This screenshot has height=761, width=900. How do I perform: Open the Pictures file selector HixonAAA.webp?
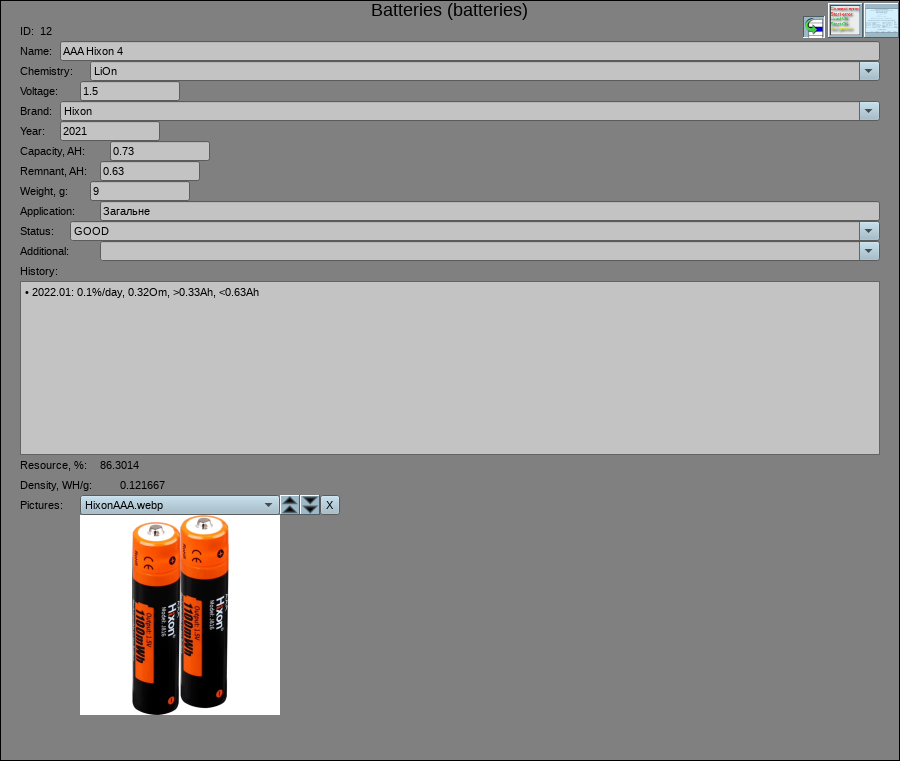tap(179, 505)
